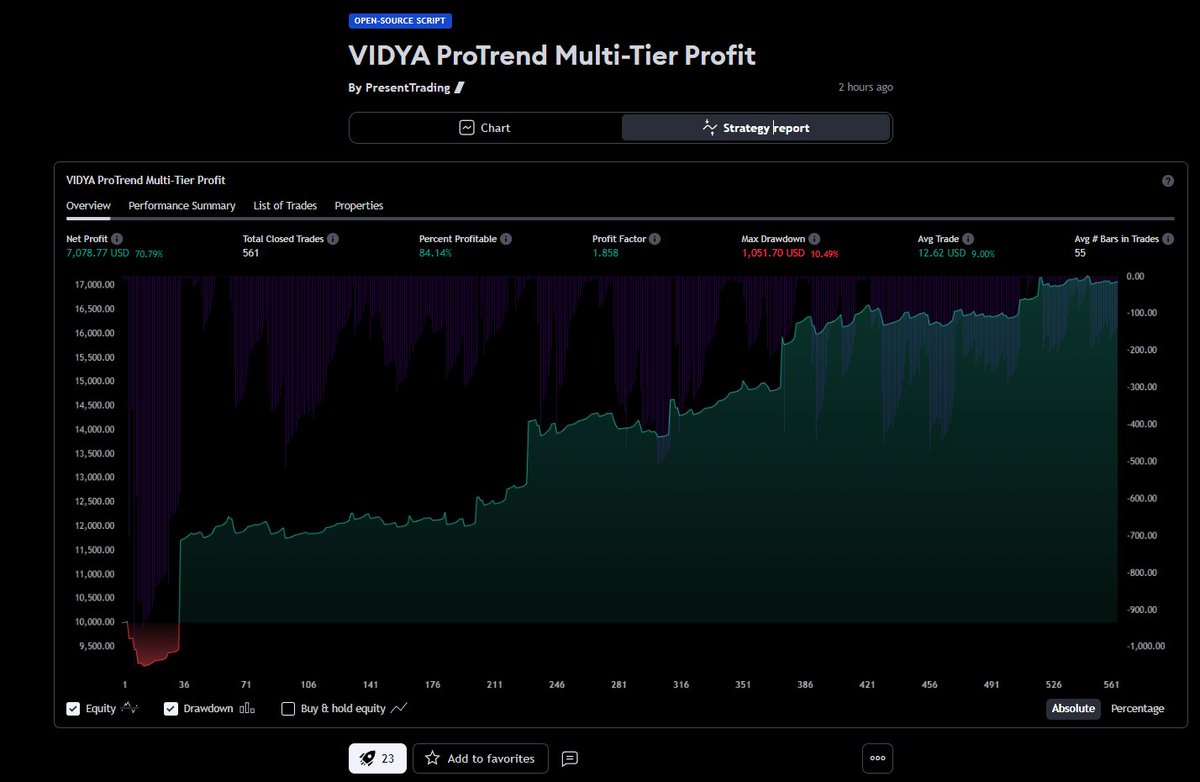The image size is (1200, 782).
Task: Open the Performance Summary tab
Action: click(182, 206)
